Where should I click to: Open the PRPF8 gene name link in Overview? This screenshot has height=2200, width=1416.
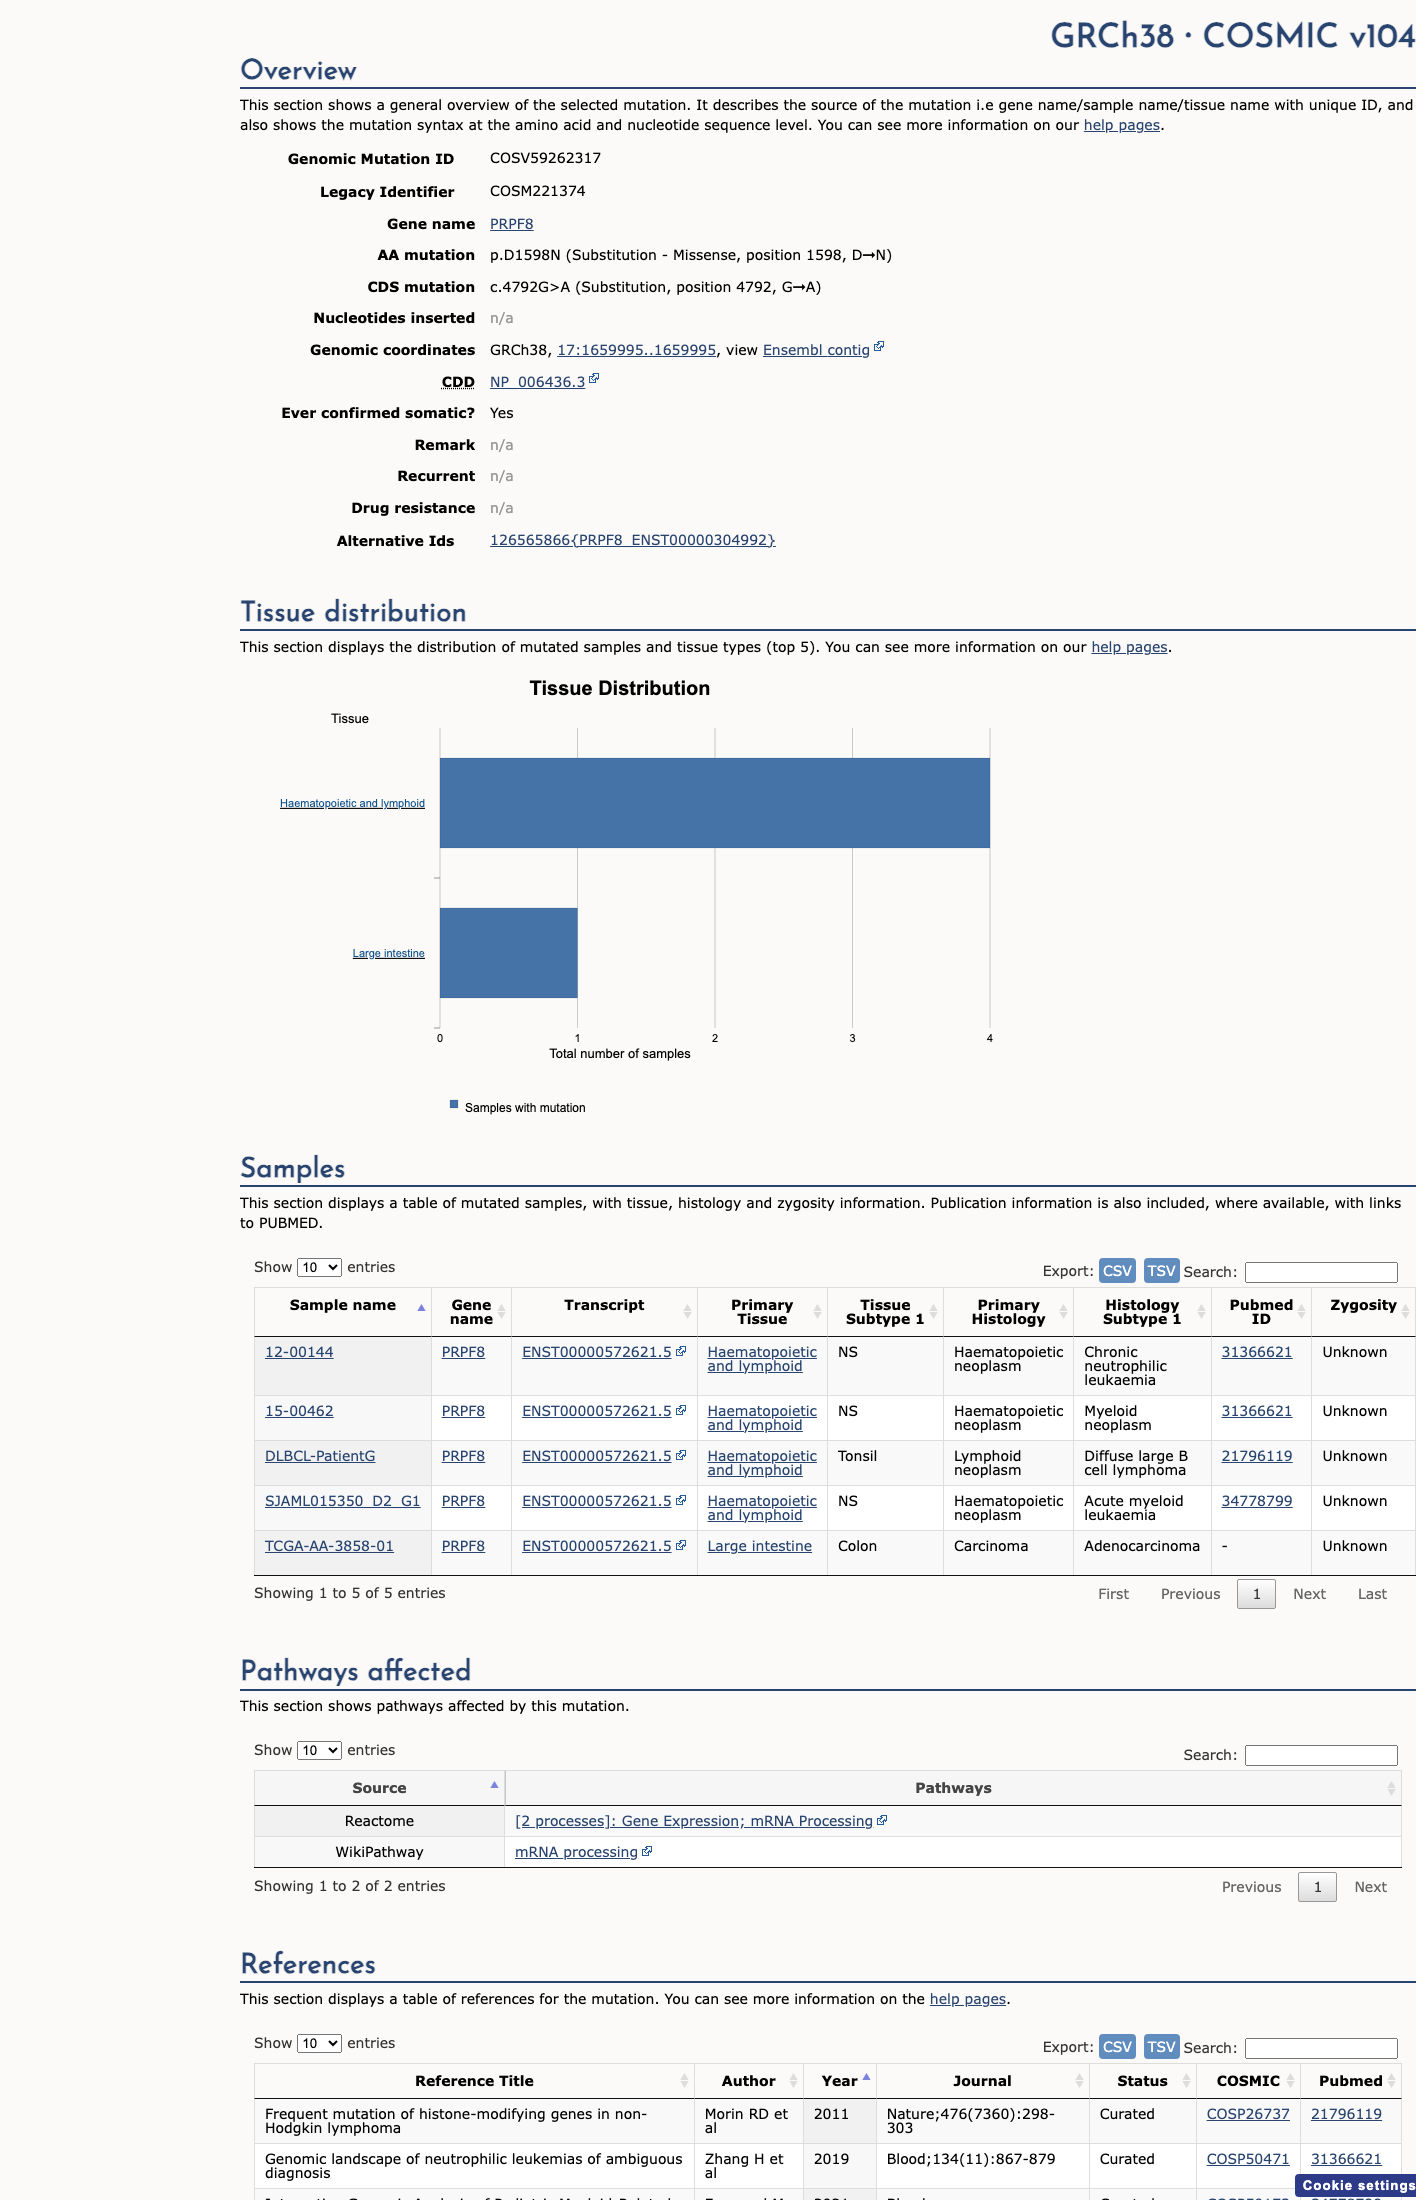(x=512, y=224)
